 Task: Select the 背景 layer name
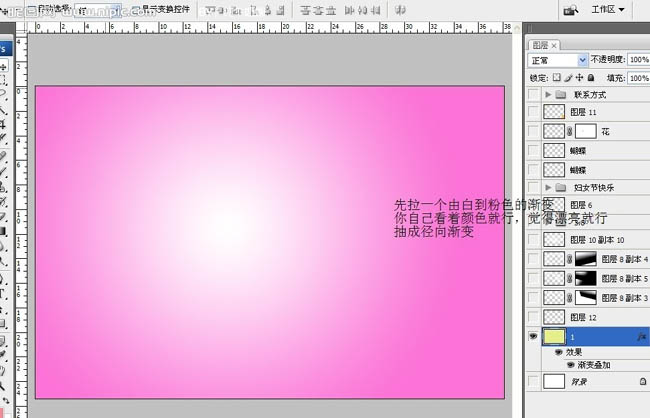point(579,382)
